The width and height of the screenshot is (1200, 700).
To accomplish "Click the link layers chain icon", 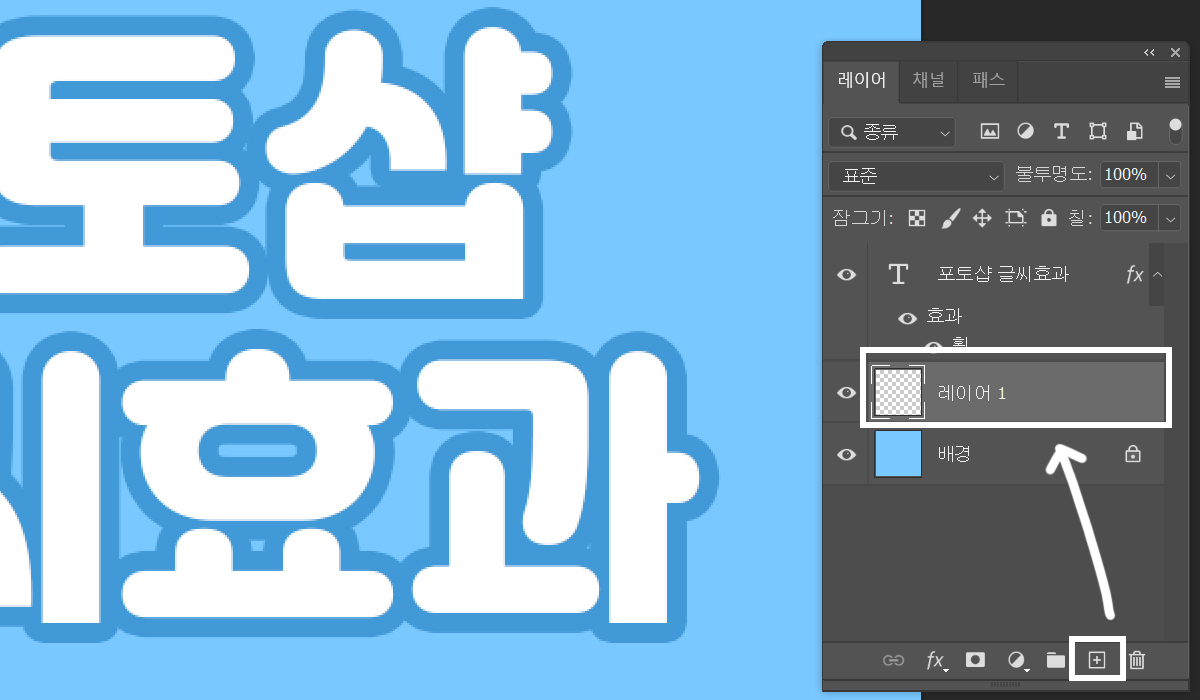I will coord(893,660).
